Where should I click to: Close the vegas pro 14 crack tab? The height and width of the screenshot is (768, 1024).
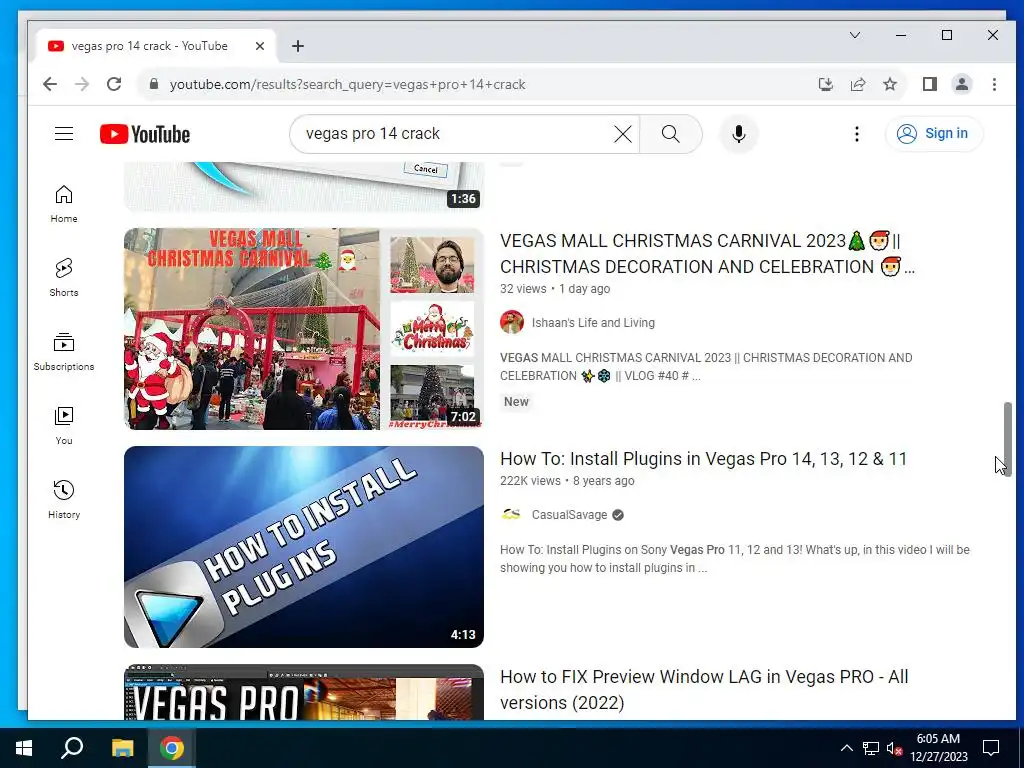259,46
